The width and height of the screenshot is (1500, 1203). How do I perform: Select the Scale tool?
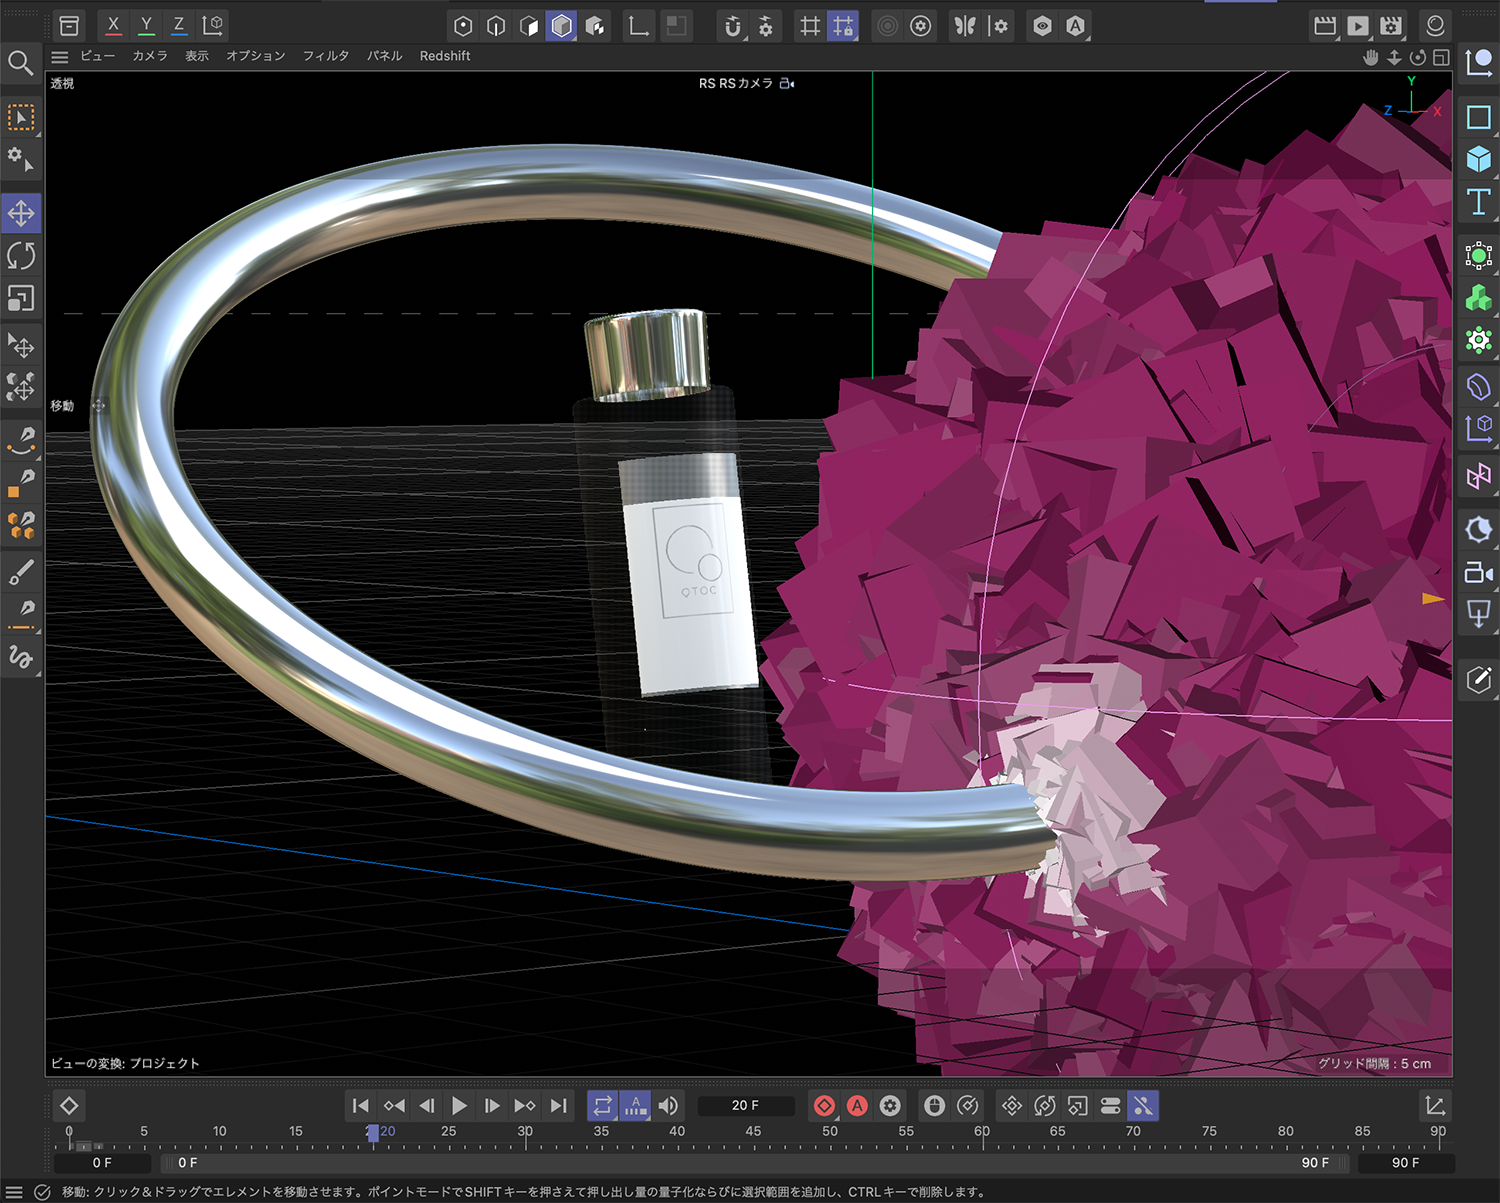21,298
